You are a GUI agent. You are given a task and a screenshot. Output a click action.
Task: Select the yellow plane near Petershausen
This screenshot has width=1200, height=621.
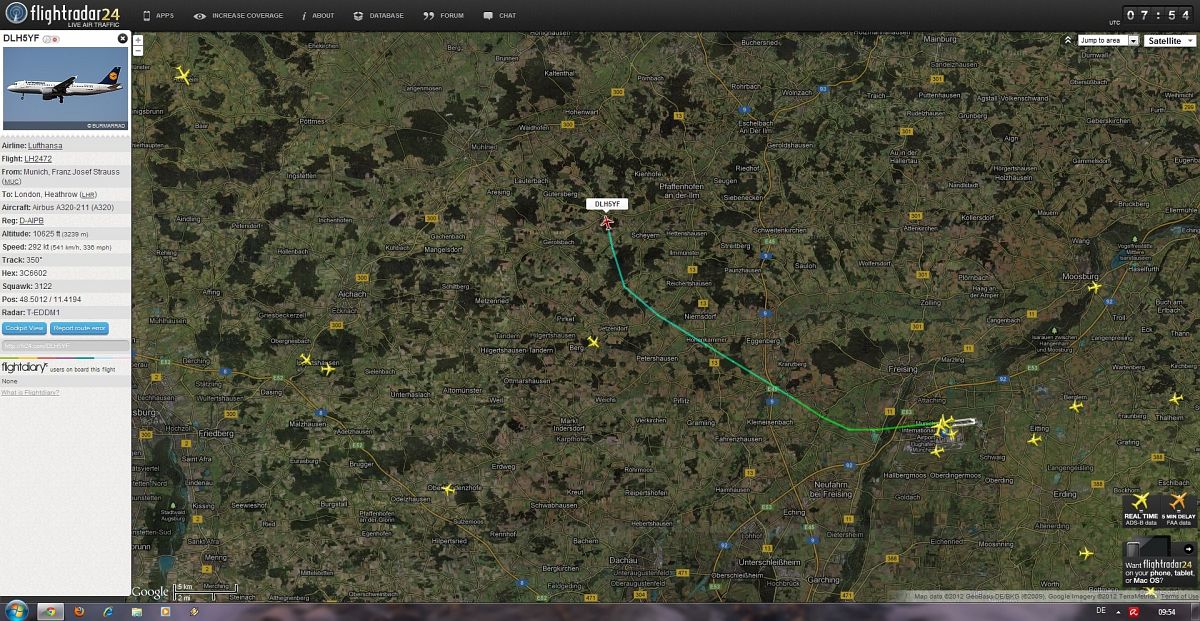(x=593, y=342)
